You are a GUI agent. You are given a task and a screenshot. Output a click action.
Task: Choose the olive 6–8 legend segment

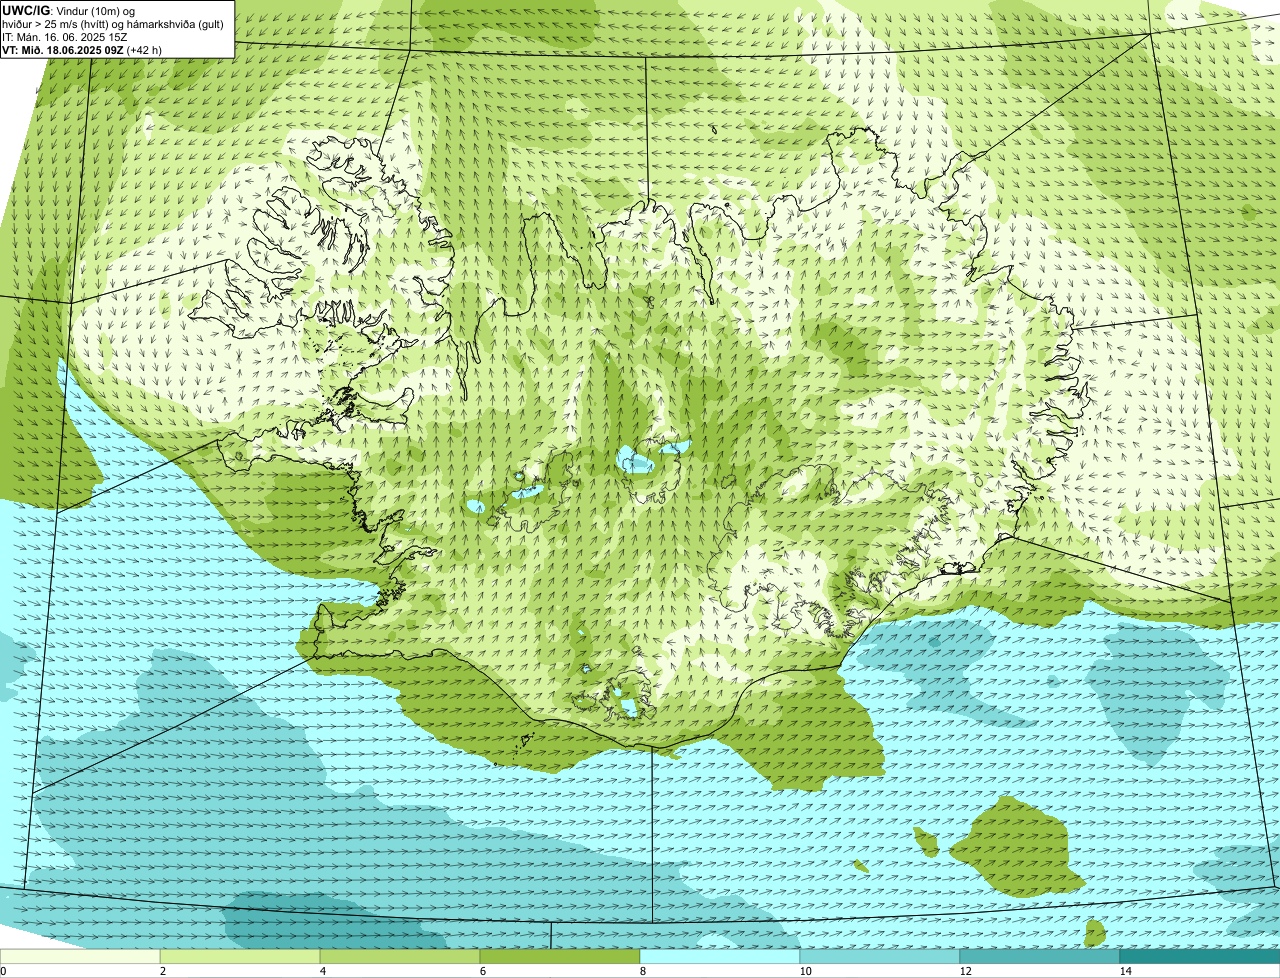560,956
